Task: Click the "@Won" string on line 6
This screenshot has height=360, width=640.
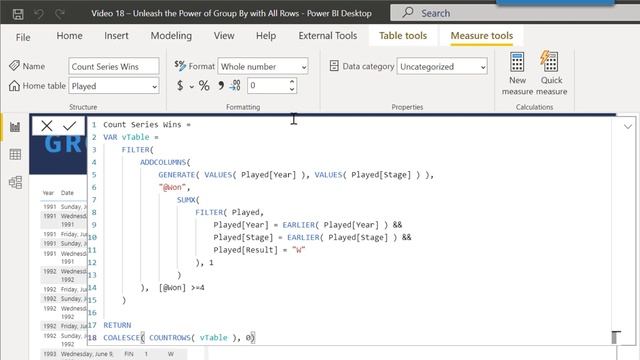Action: click(172, 187)
